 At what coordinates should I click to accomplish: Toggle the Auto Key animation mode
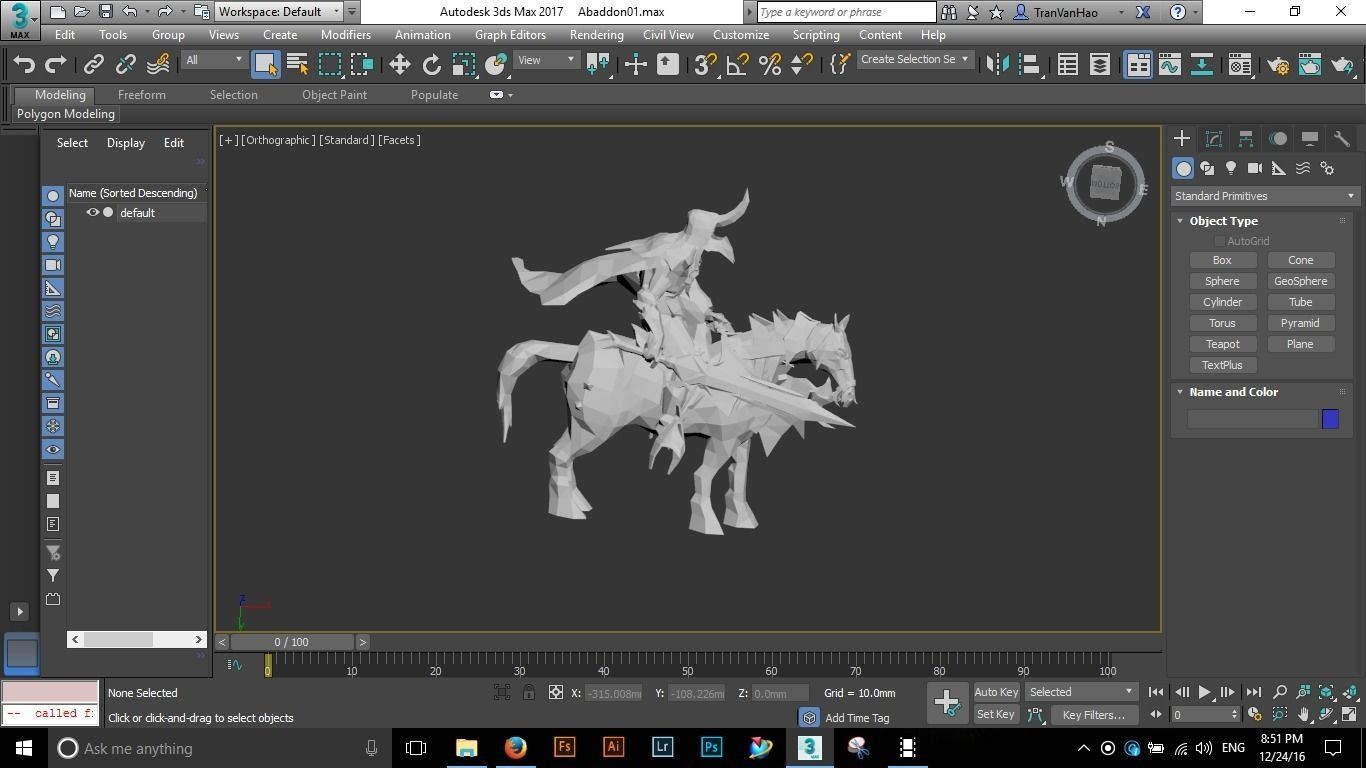click(x=995, y=692)
